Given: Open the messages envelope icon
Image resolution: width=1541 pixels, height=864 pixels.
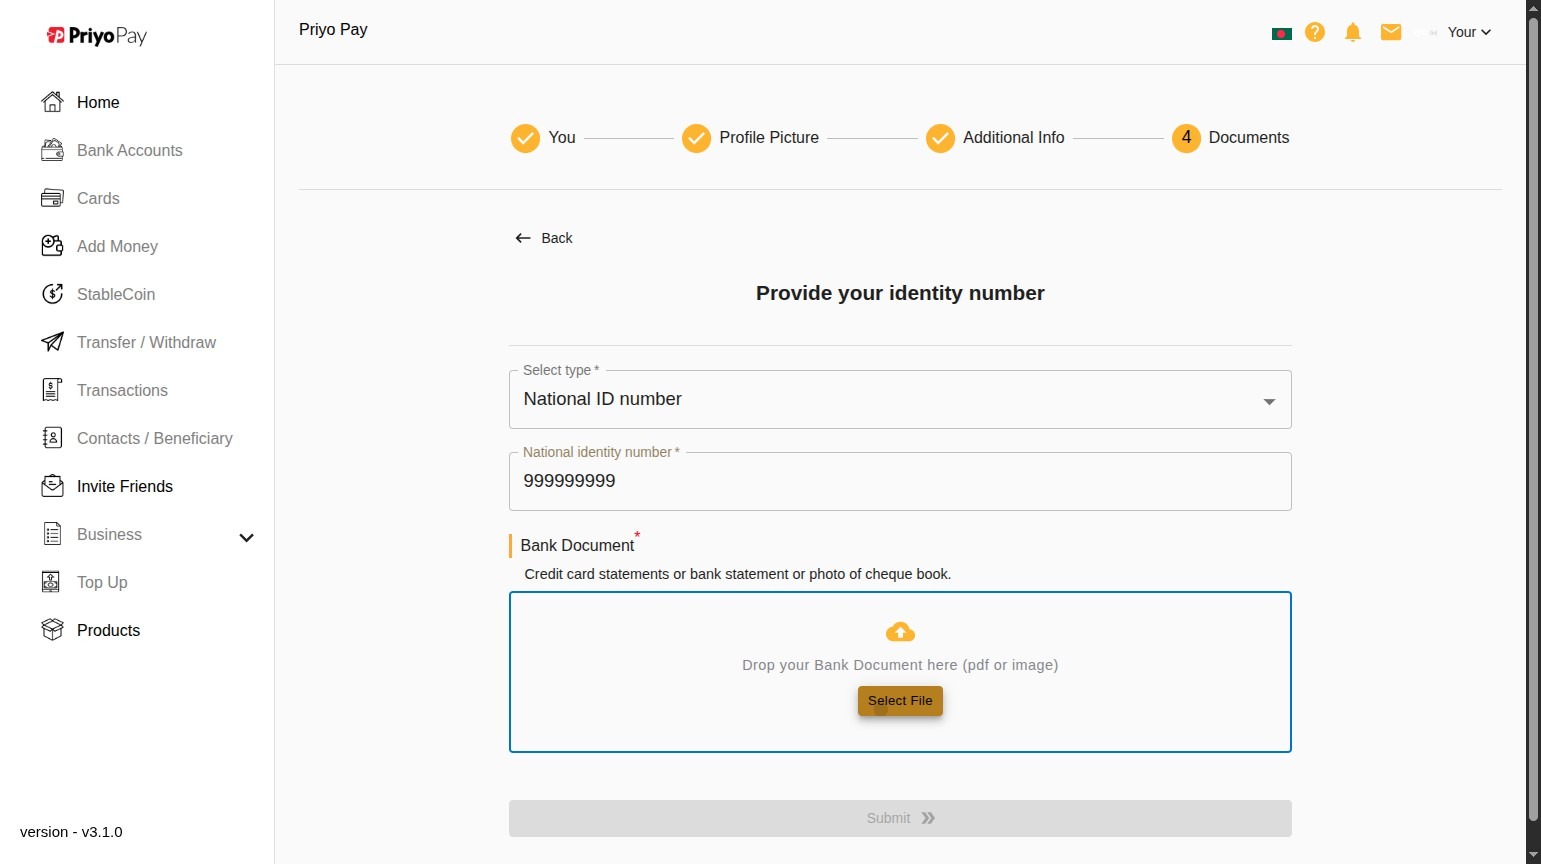Looking at the screenshot, I should pos(1391,32).
